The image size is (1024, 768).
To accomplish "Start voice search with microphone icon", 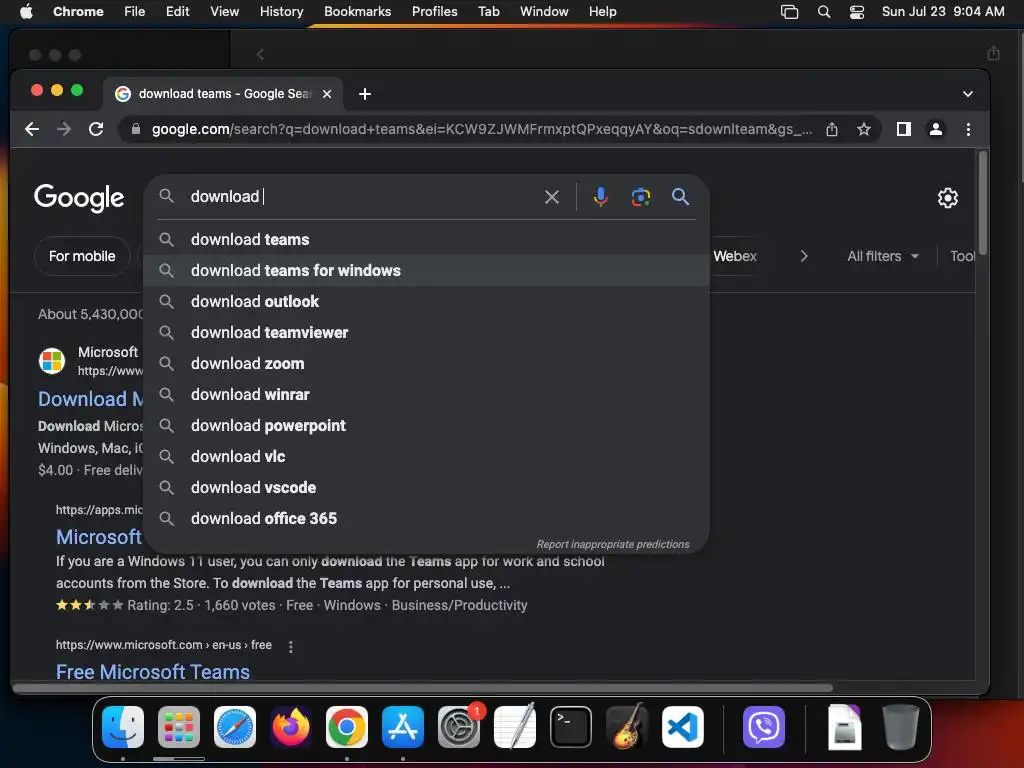I will pyautogui.click(x=600, y=197).
